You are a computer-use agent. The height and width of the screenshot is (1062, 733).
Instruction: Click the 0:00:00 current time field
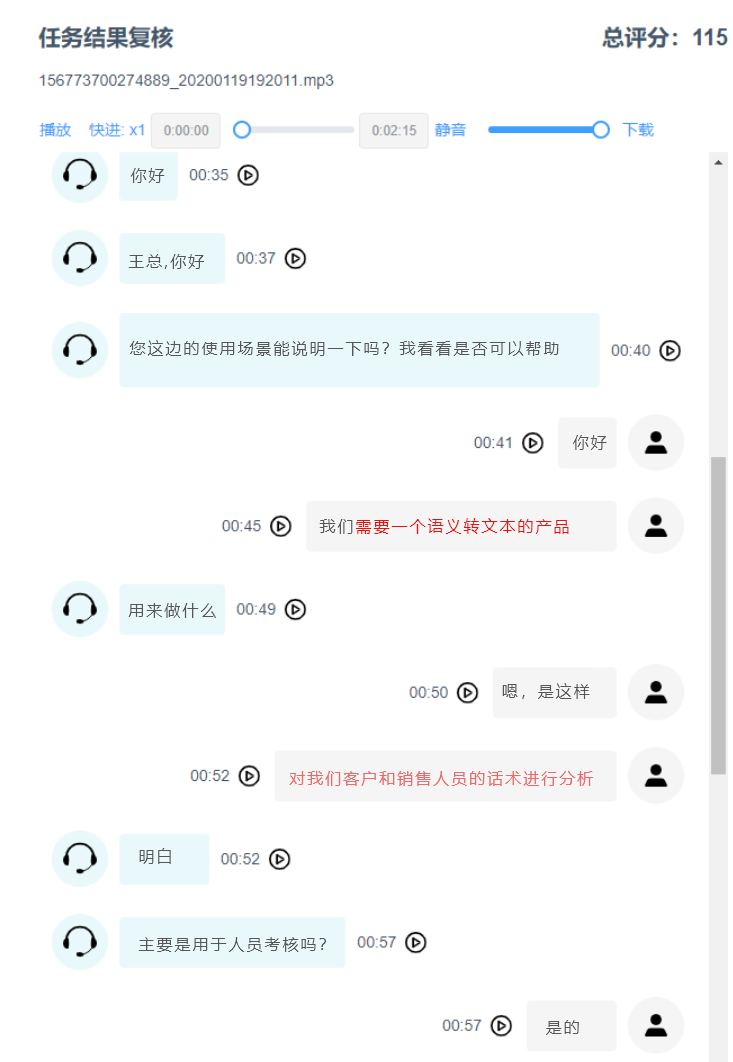pos(186,131)
